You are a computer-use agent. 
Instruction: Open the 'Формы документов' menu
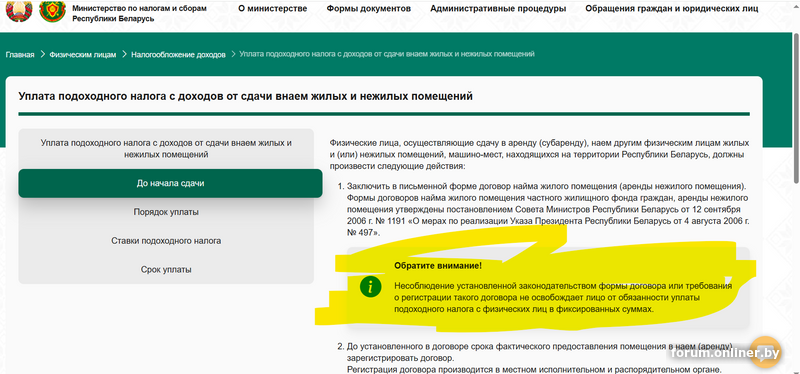368,9
